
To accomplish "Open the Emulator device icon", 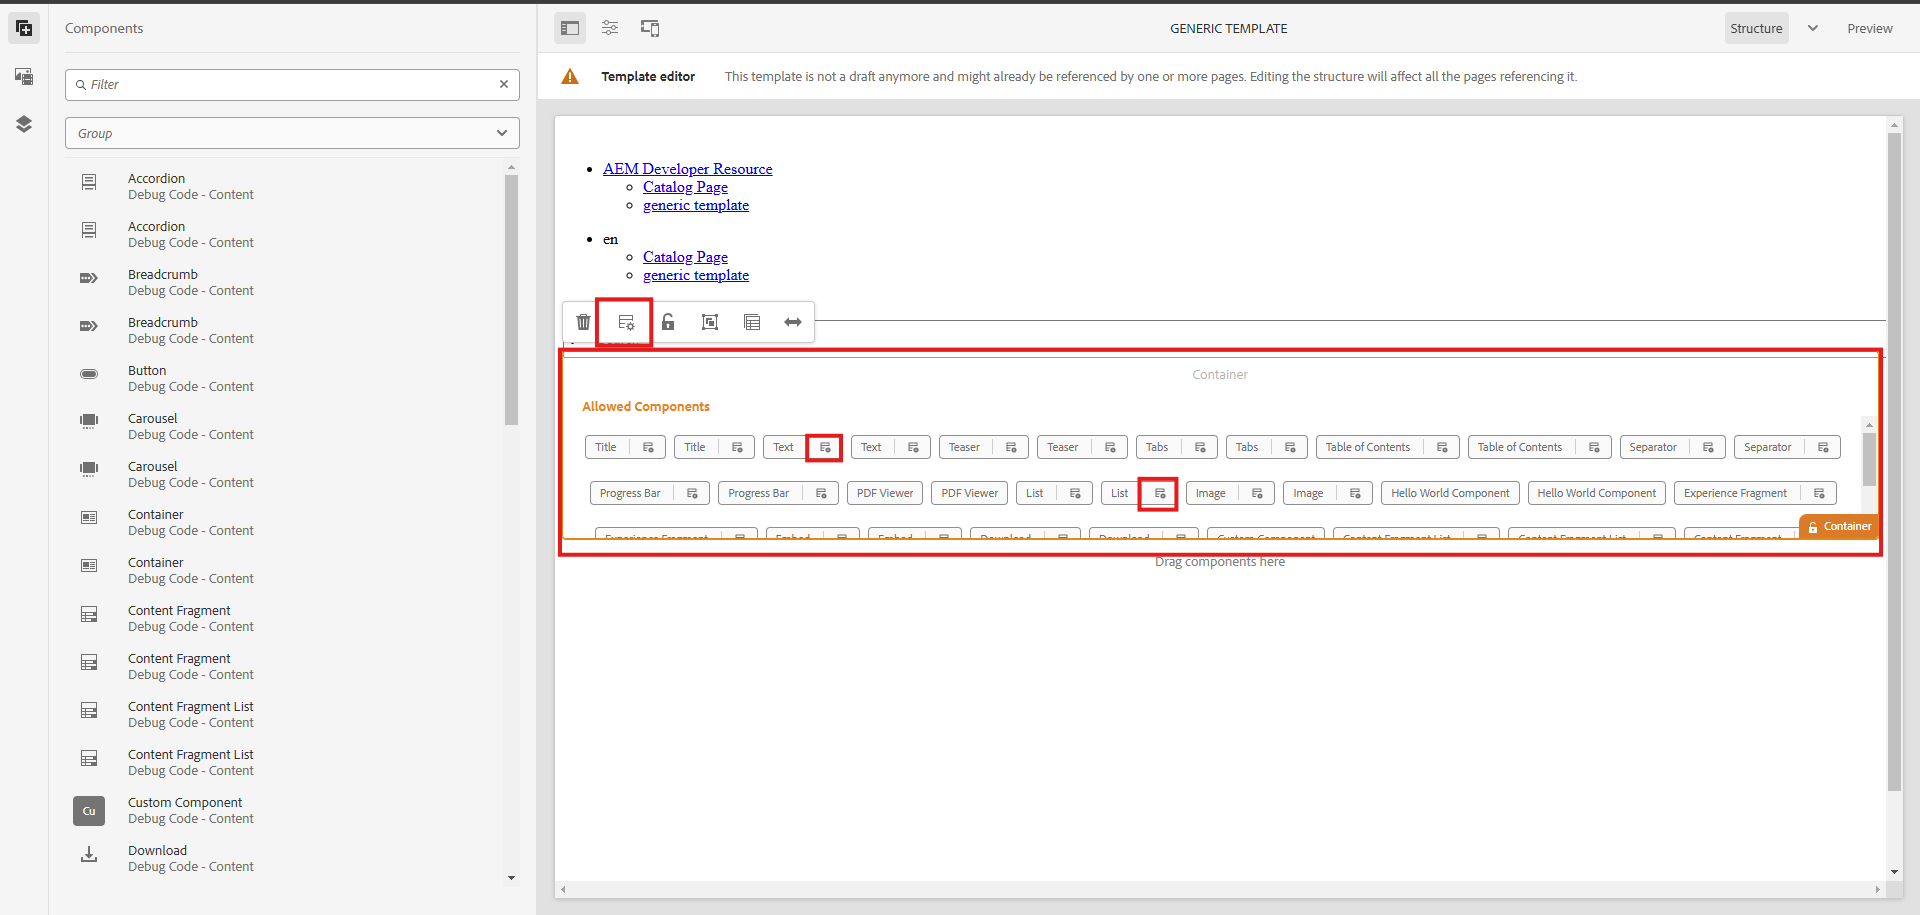I will [x=650, y=28].
